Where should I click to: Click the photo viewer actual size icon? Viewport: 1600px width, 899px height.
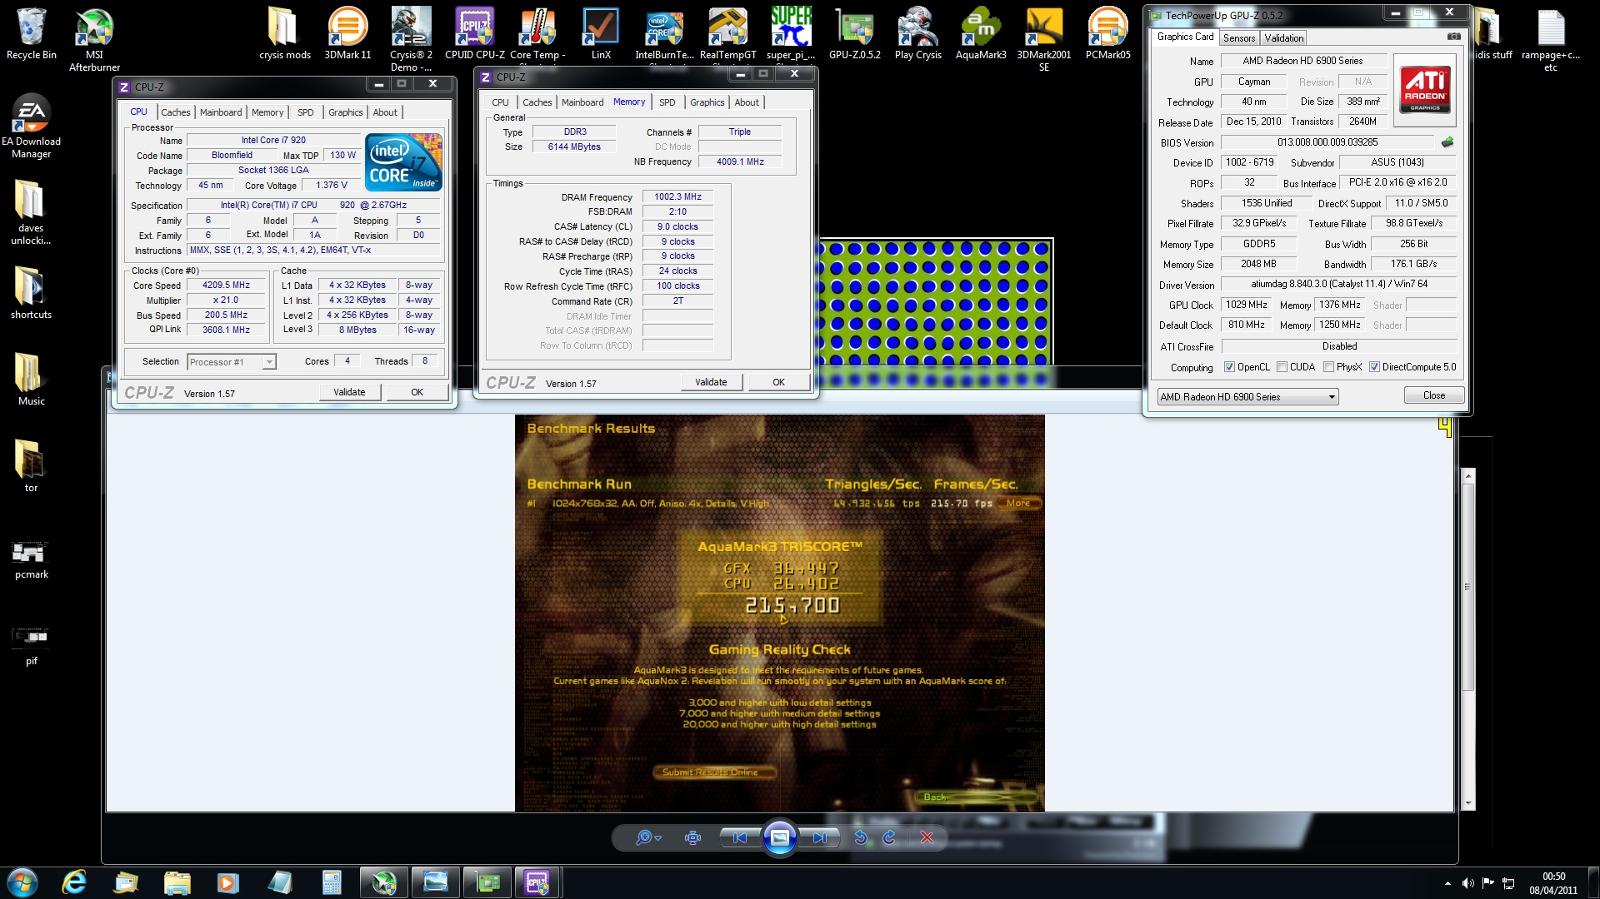(693, 838)
